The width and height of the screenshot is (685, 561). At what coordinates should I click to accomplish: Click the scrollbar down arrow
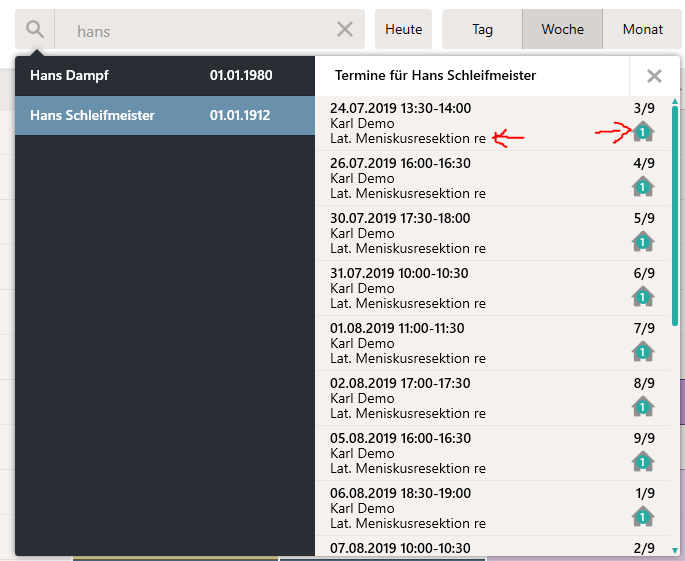pyautogui.click(x=675, y=551)
